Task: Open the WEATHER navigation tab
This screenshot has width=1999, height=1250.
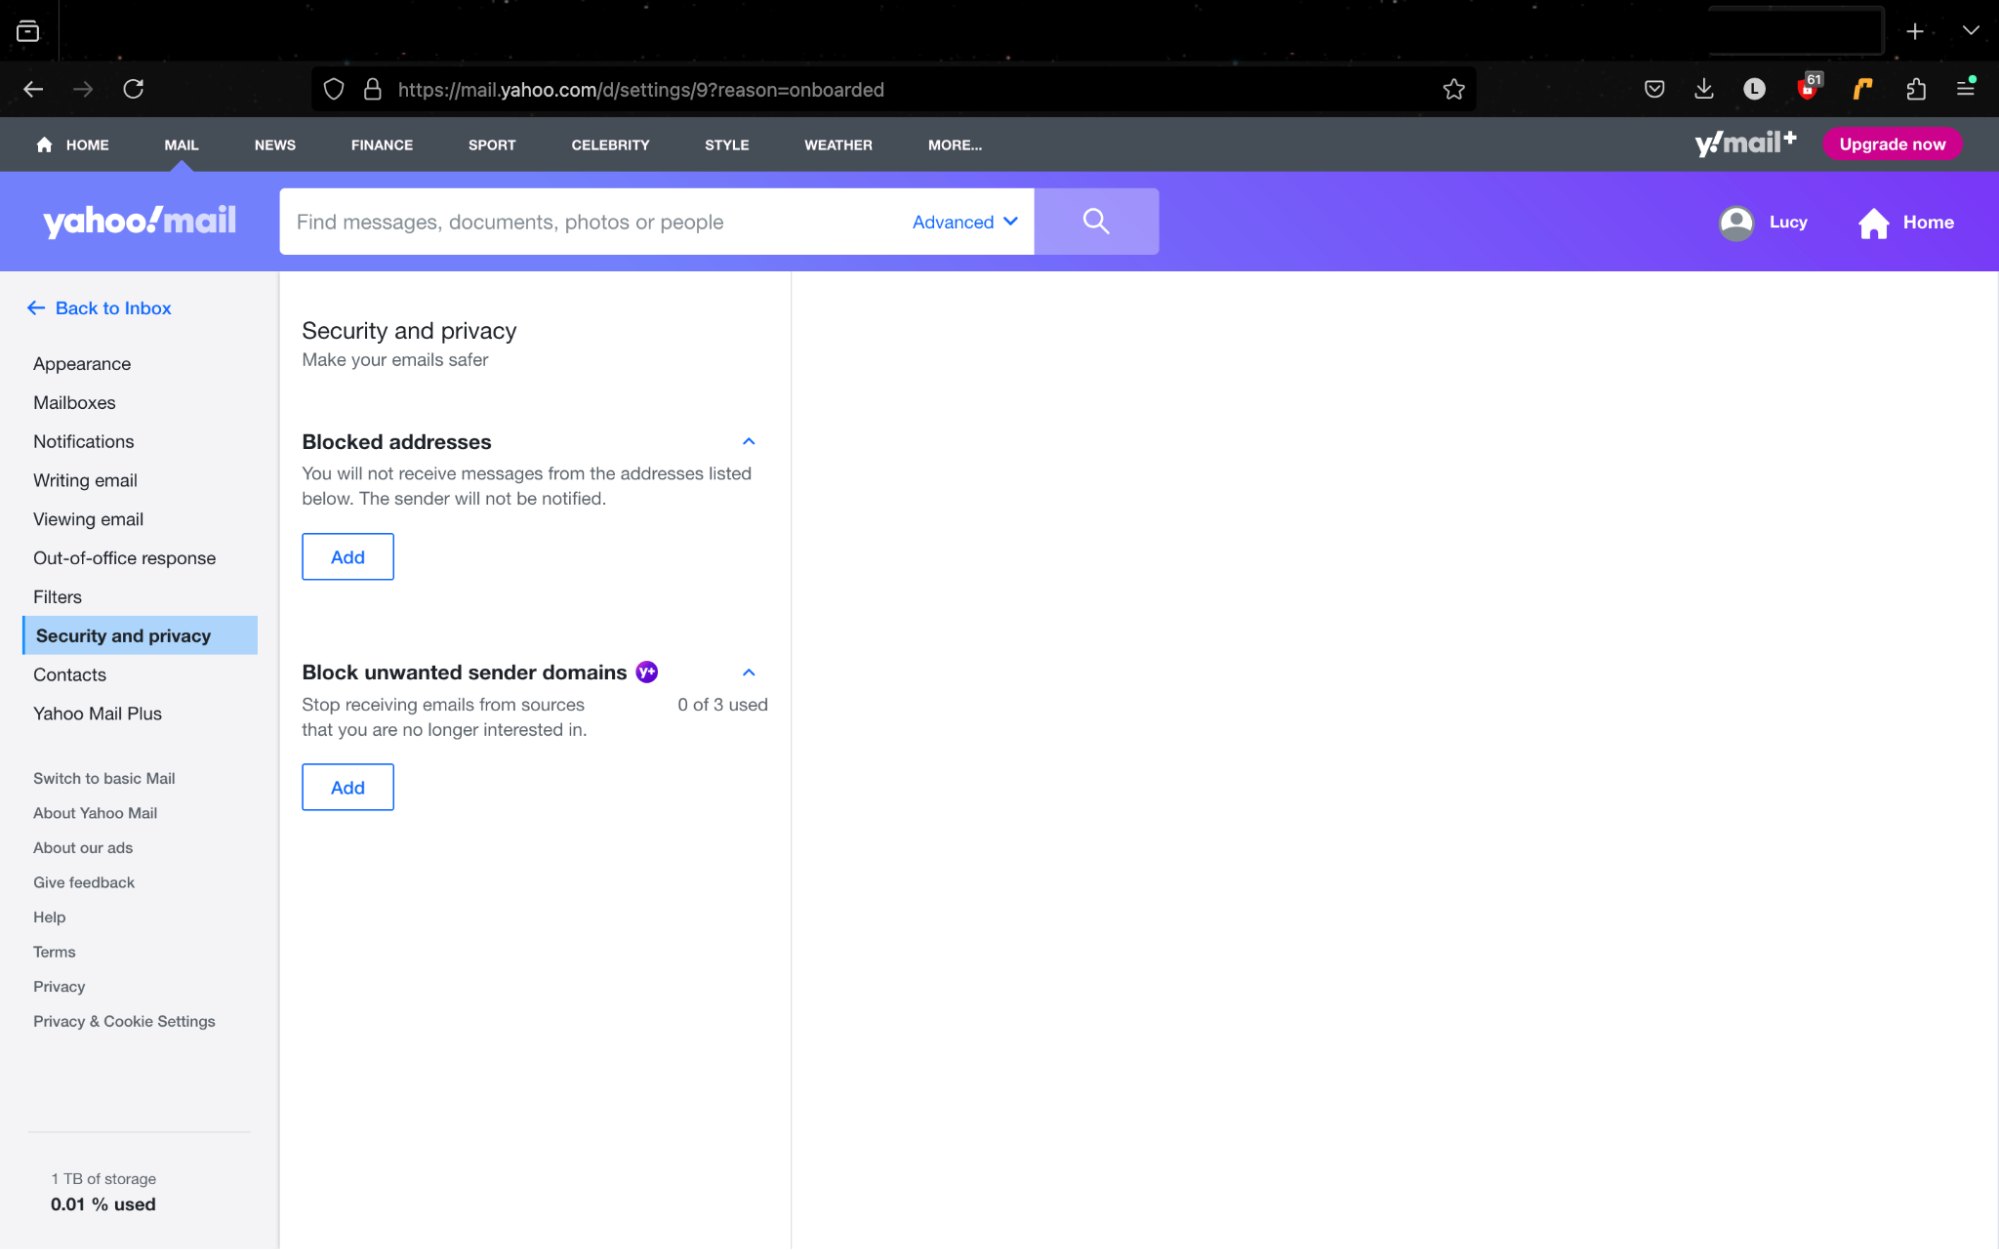Action: click(x=838, y=145)
